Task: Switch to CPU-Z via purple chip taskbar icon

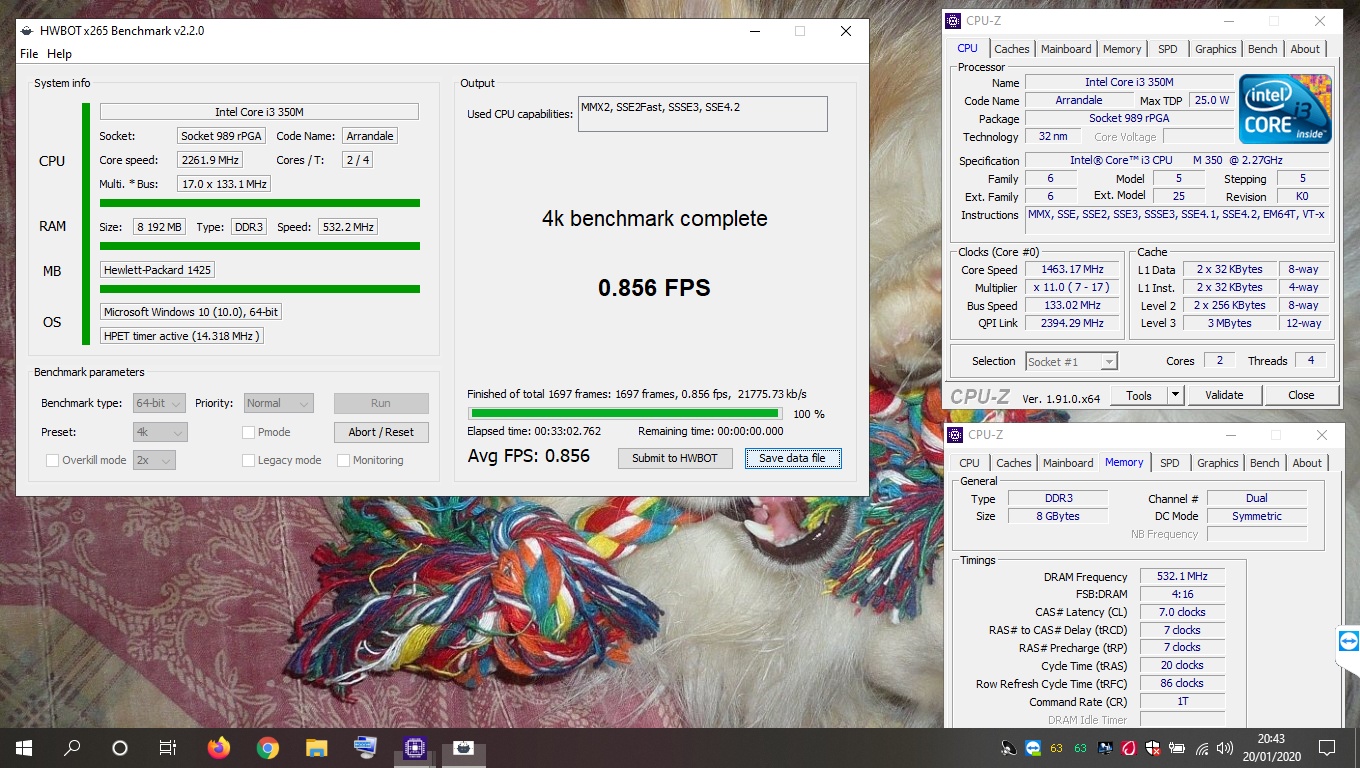Action: 414,747
